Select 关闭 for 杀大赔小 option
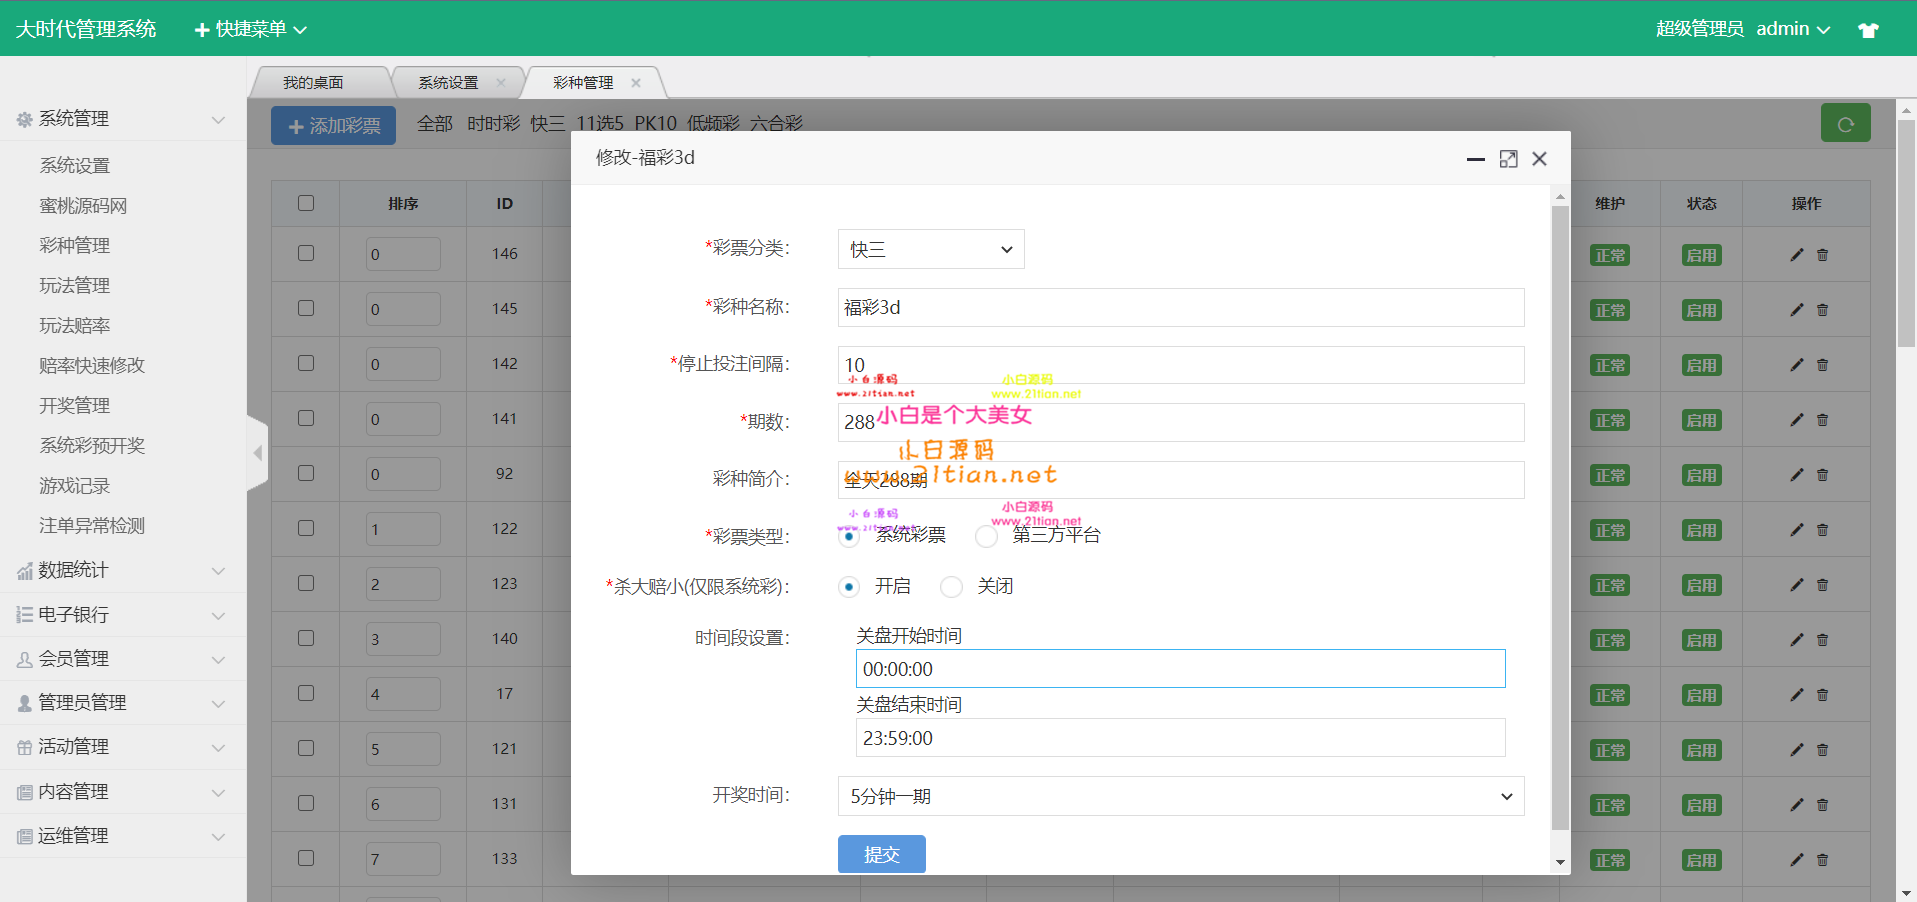 [x=952, y=587]
